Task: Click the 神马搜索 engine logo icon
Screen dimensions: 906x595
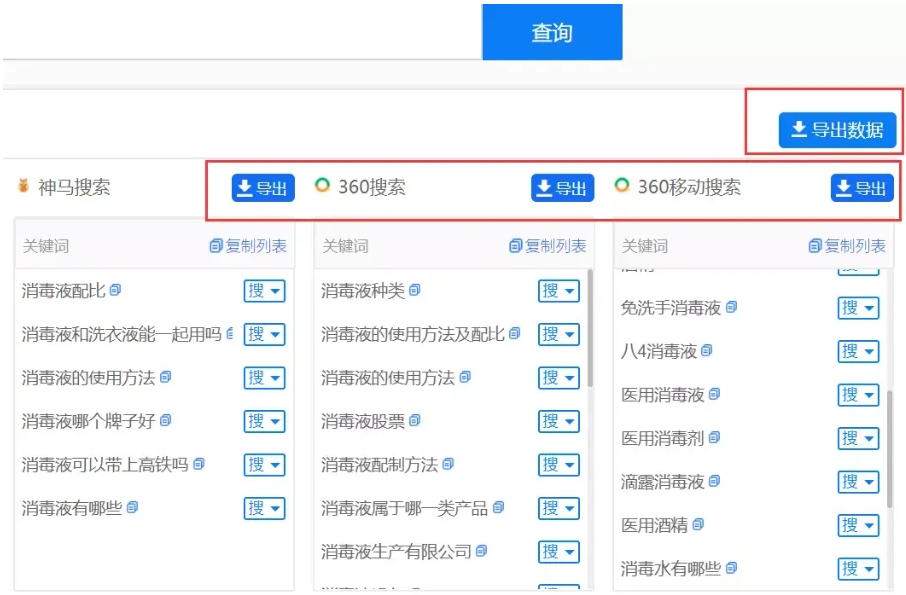Action: pyautogui.click(x=24, y=185)
